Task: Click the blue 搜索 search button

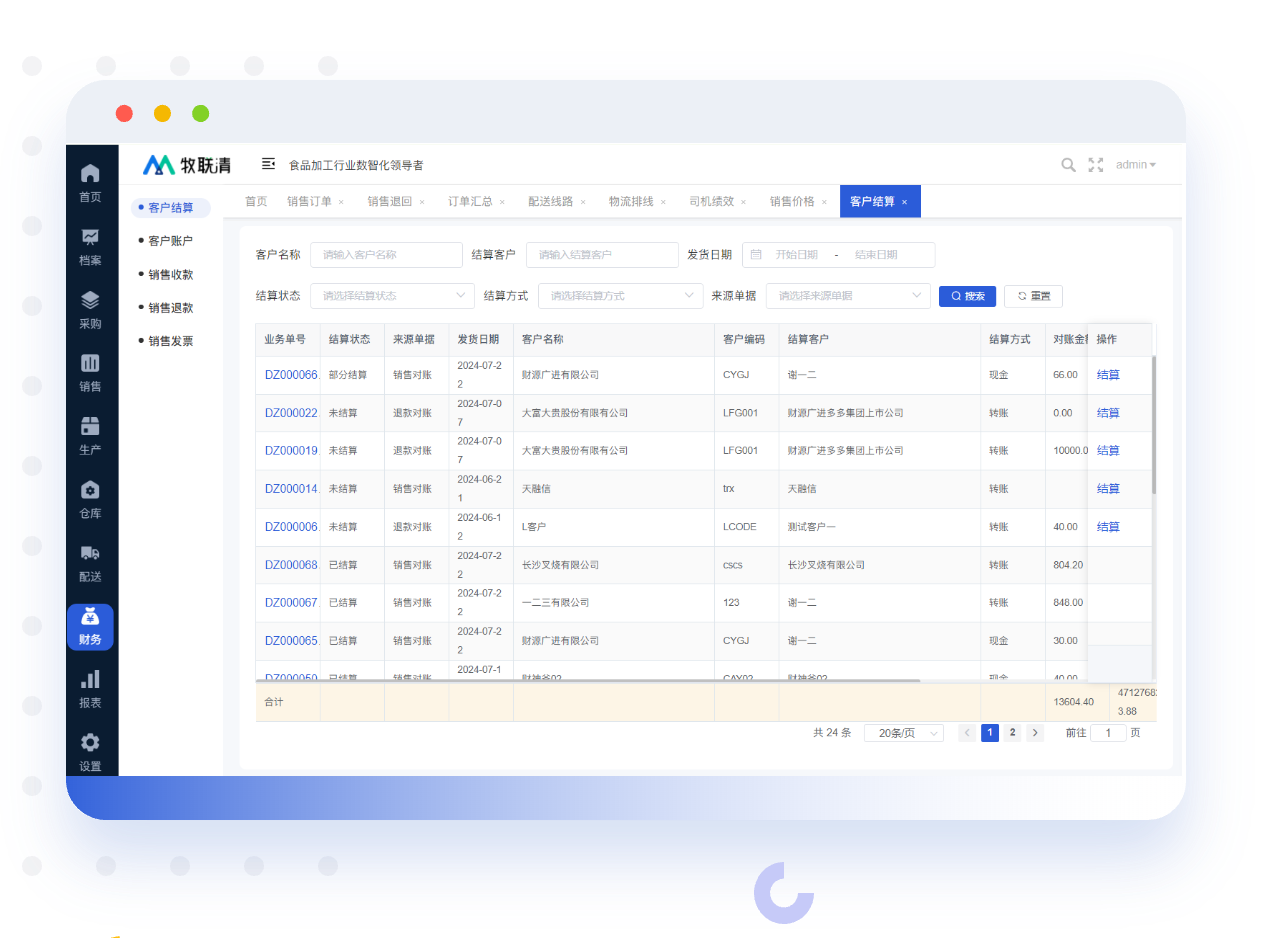Action: [967, 296]
